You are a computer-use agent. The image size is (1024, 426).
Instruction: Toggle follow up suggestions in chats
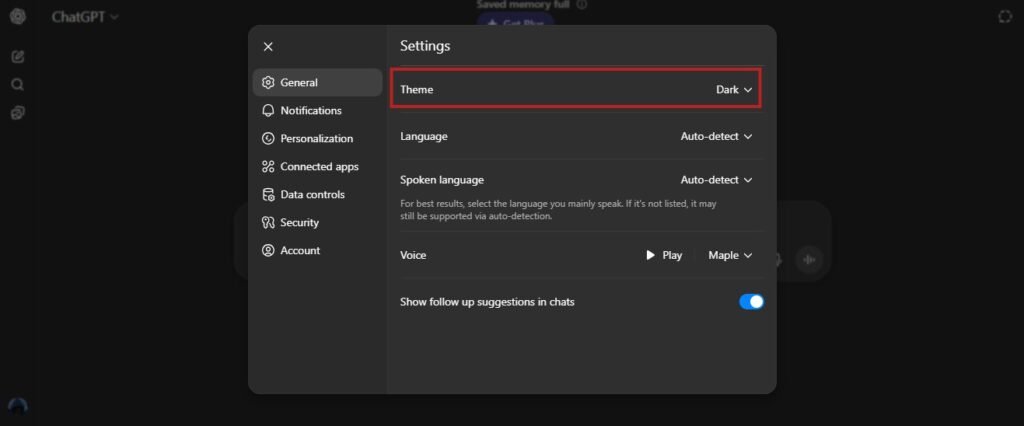click(x=751, y=302)
